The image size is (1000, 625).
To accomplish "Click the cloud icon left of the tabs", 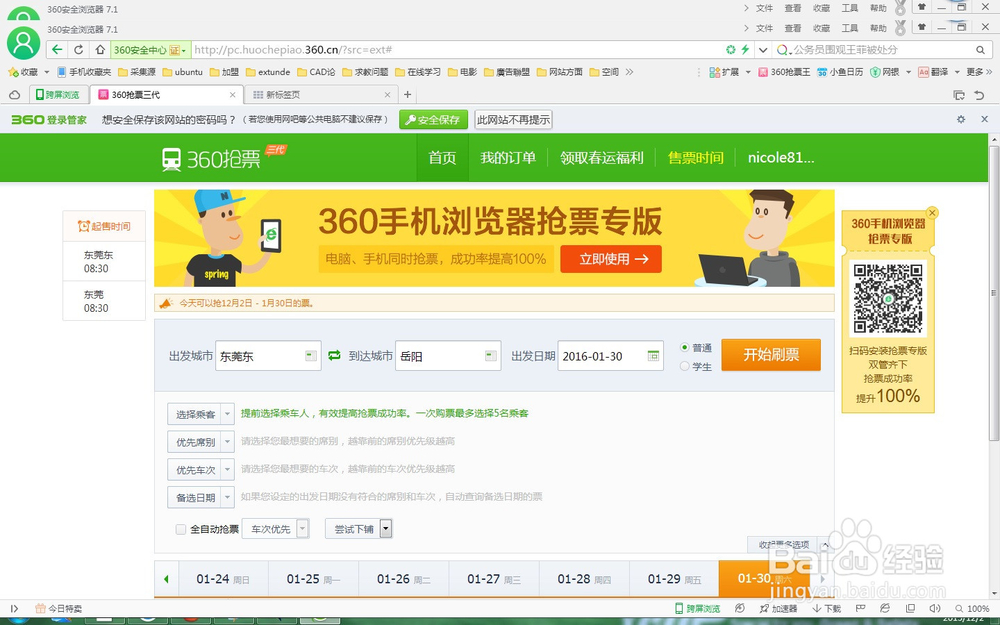I will 14,94.
